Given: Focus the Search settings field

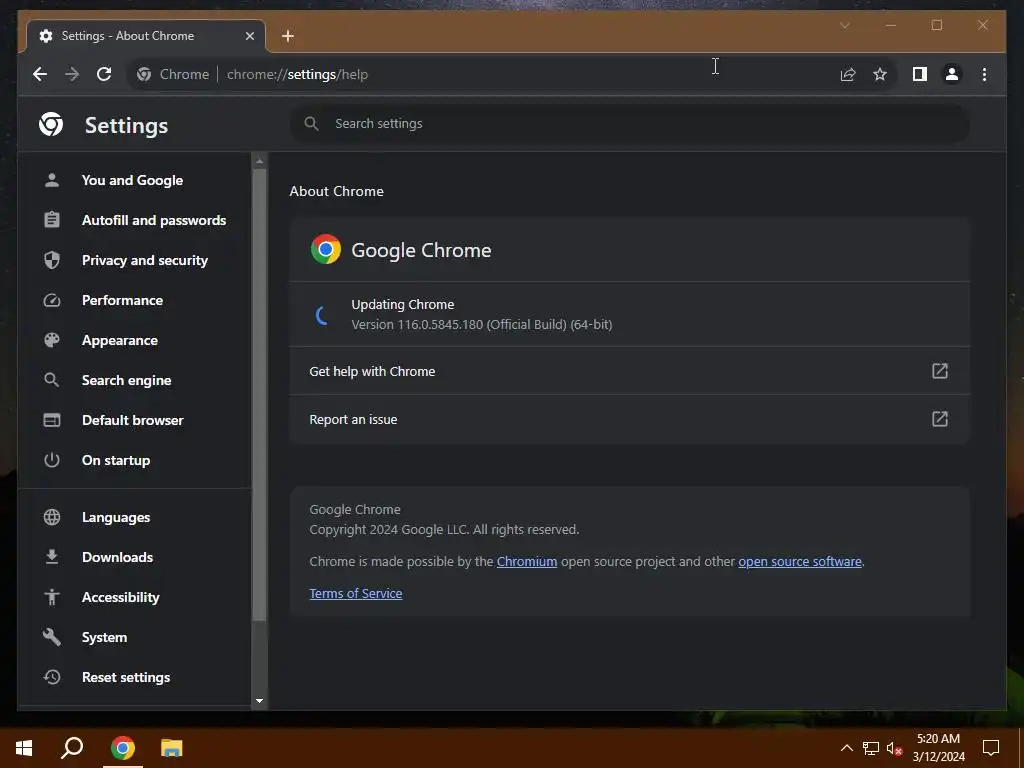Looking at the screenshot, I should [x=630, y=123].
